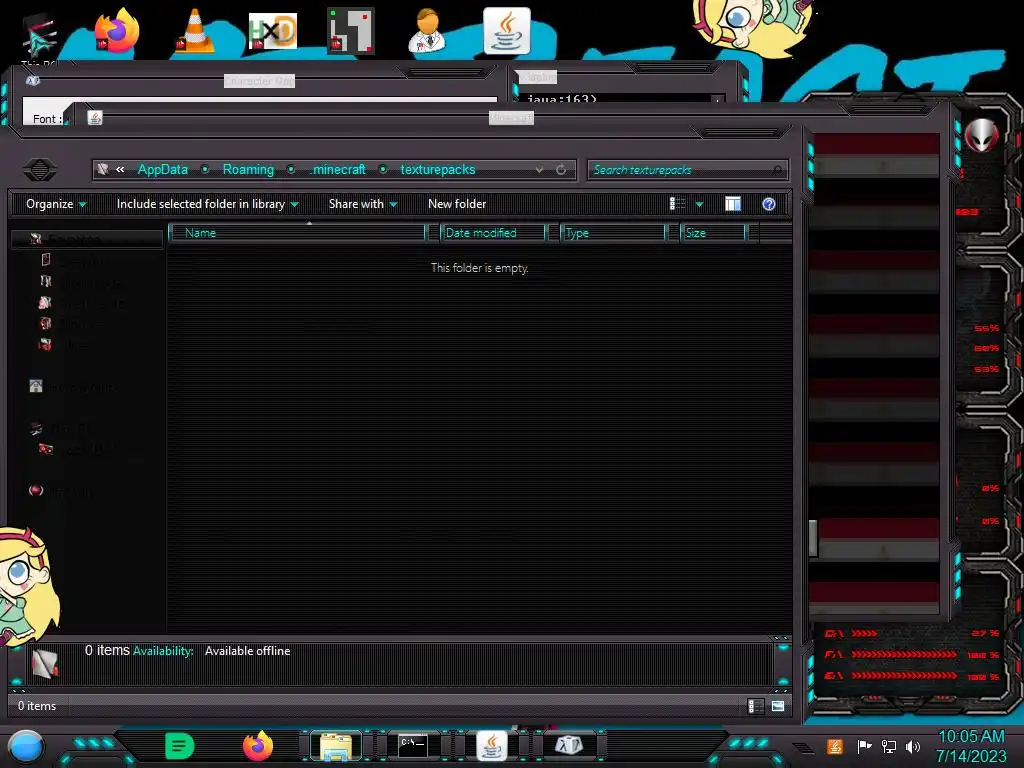The height and width of the screenshot is (768, 1024).
Task: Go to AppData in the breadcrumb
Action: pyautogui.click(x=163, y=170)
